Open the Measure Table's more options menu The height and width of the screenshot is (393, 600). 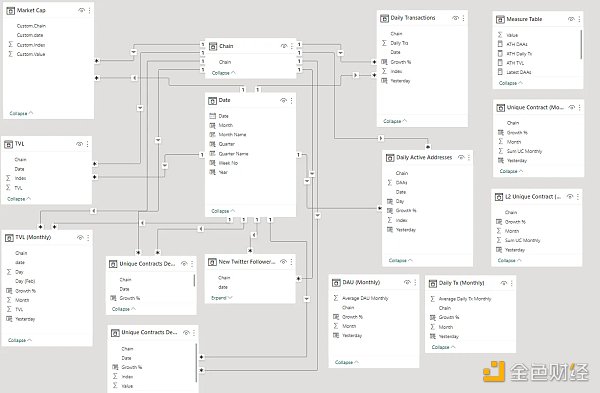(x=579, y=19)
